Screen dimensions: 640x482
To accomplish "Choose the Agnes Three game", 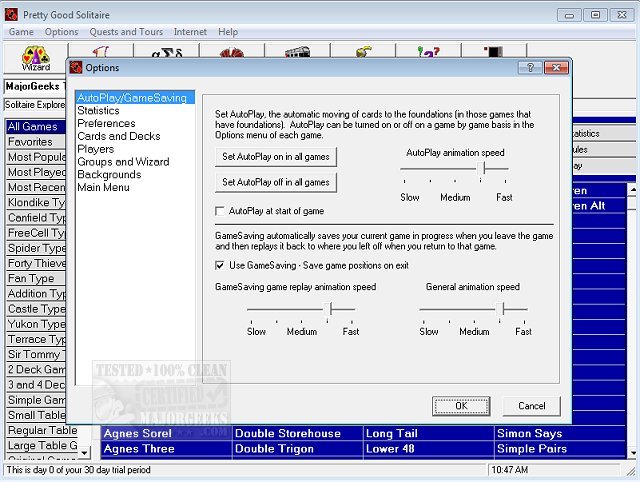I will [x=166, y=449].
